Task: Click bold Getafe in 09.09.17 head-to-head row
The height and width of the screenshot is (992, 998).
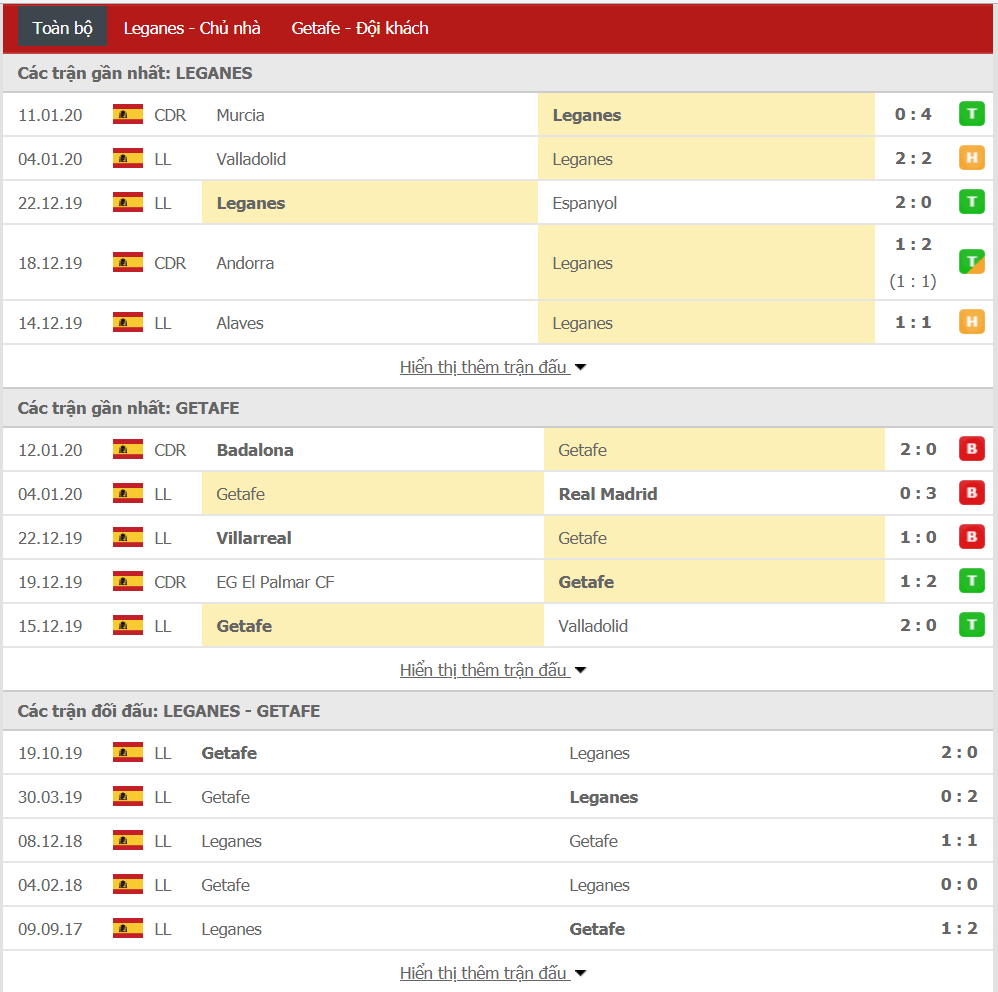Action: [597, 929]
